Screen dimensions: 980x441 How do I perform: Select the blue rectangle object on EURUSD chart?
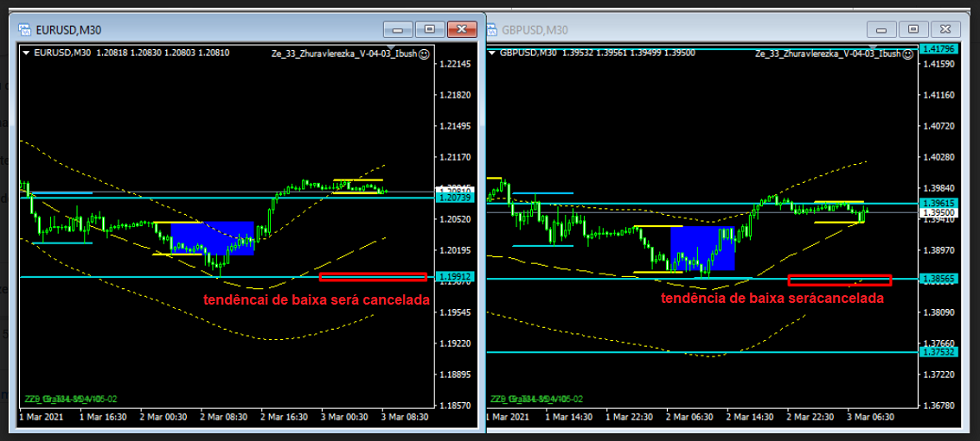212,238
